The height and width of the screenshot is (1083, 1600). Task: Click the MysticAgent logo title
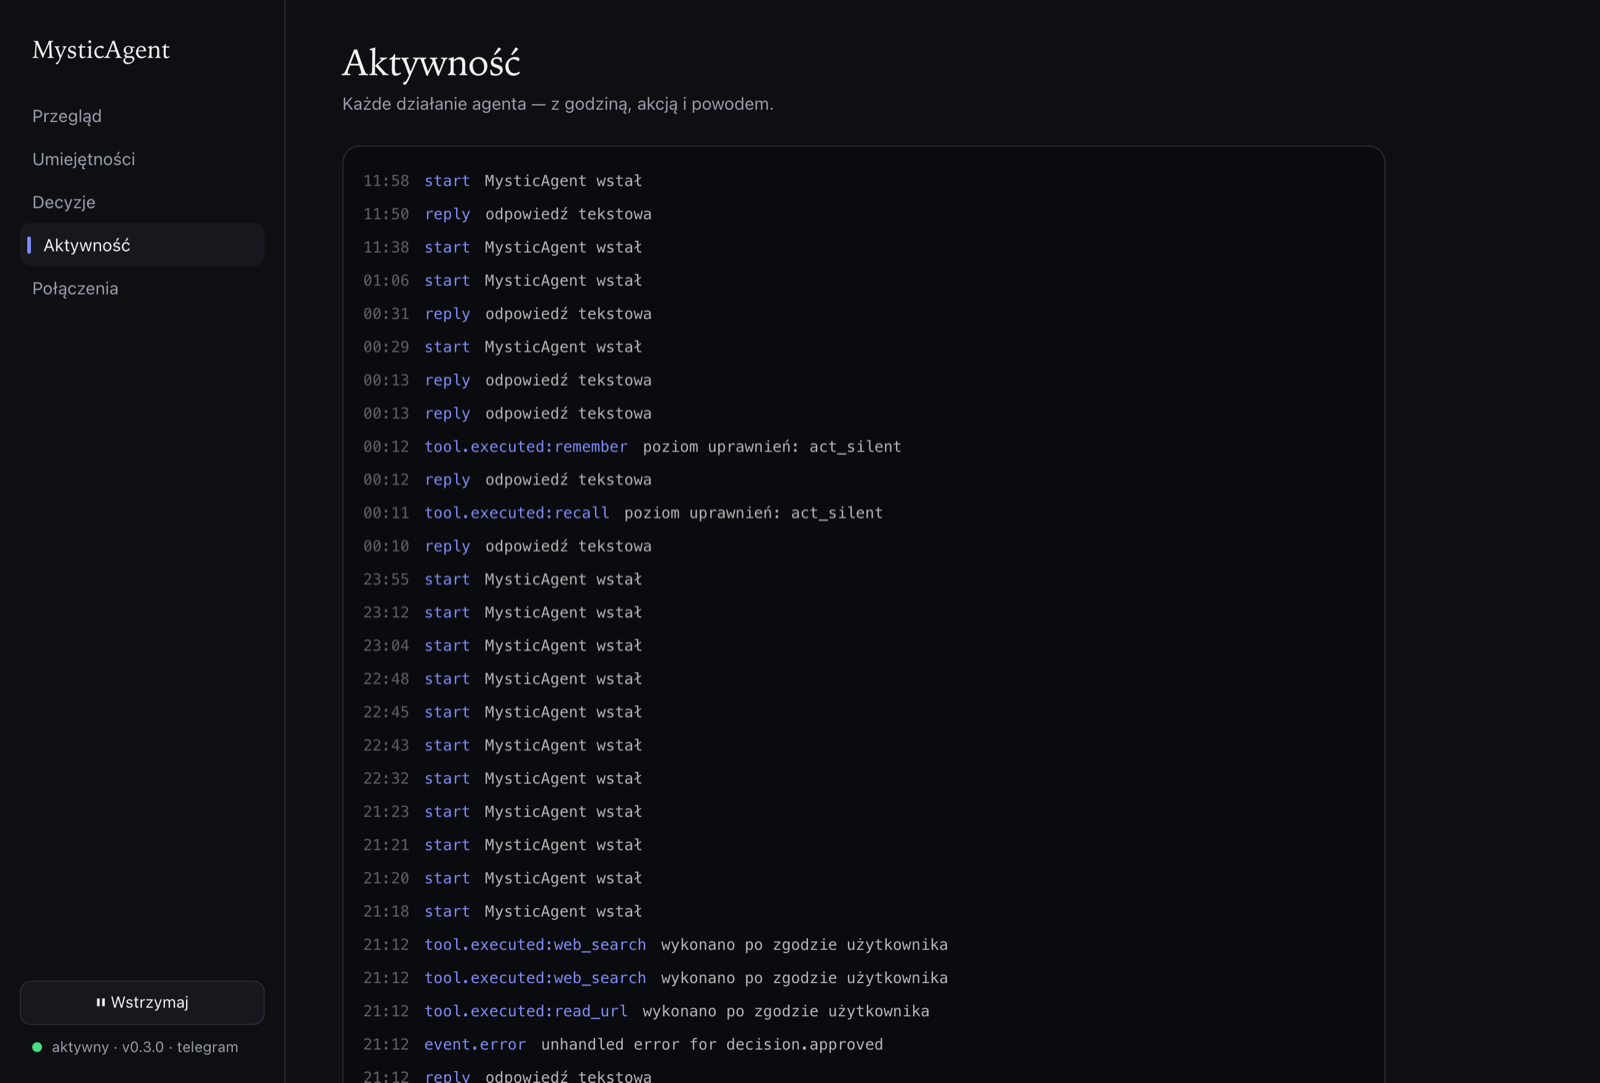coord(101,50)
